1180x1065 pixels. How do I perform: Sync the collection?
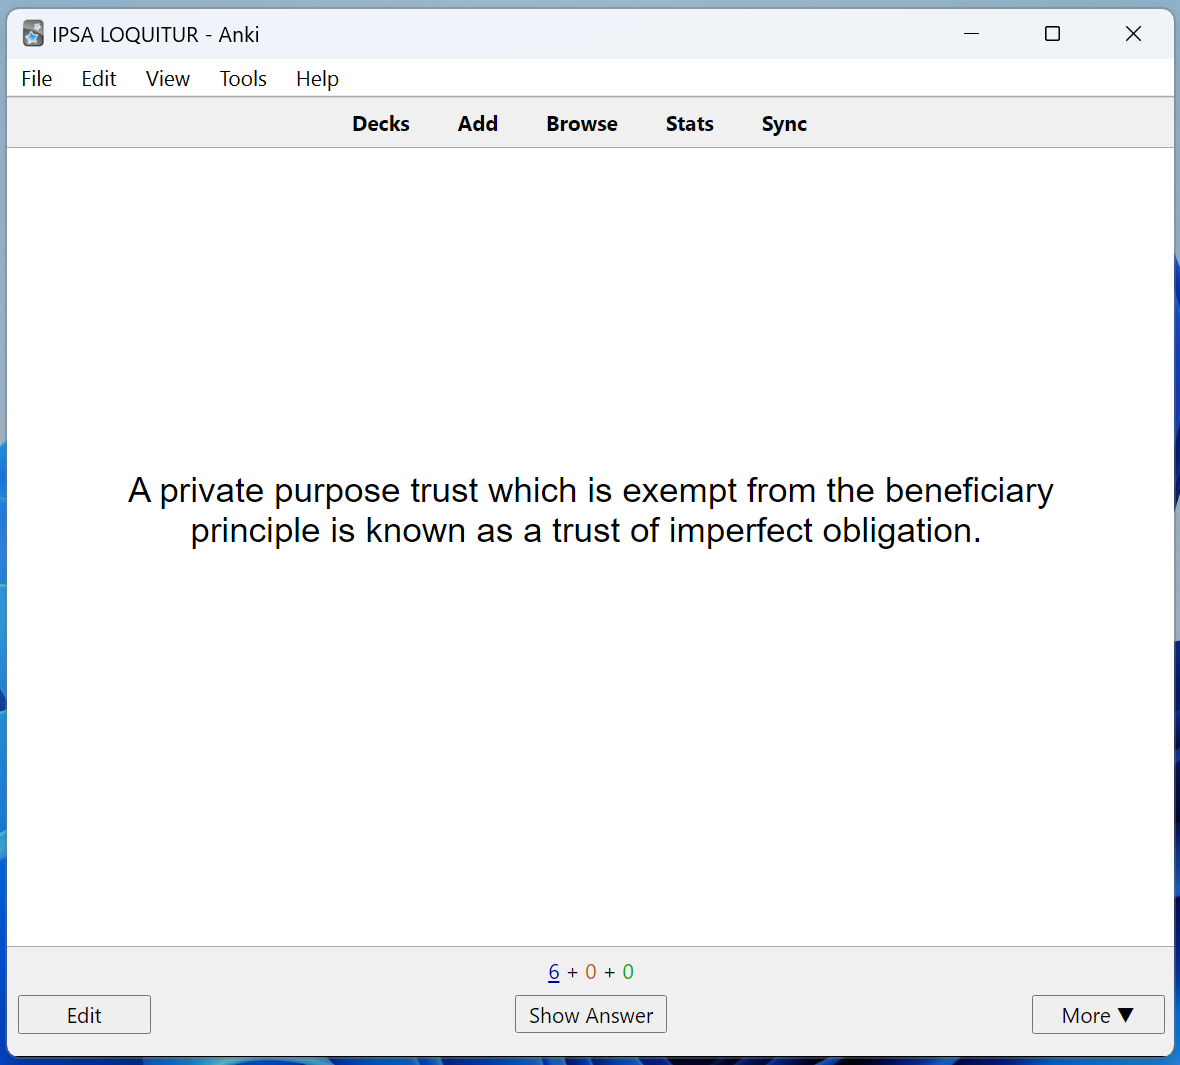[x=784, y=123]
